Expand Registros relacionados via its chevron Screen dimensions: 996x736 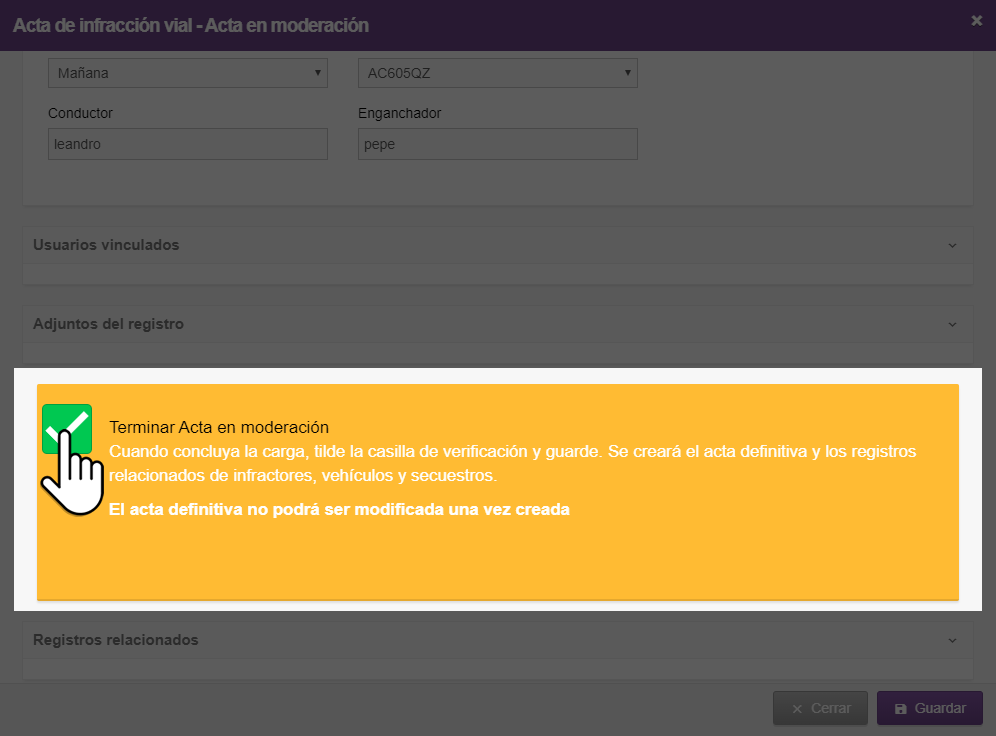(952, 641)
